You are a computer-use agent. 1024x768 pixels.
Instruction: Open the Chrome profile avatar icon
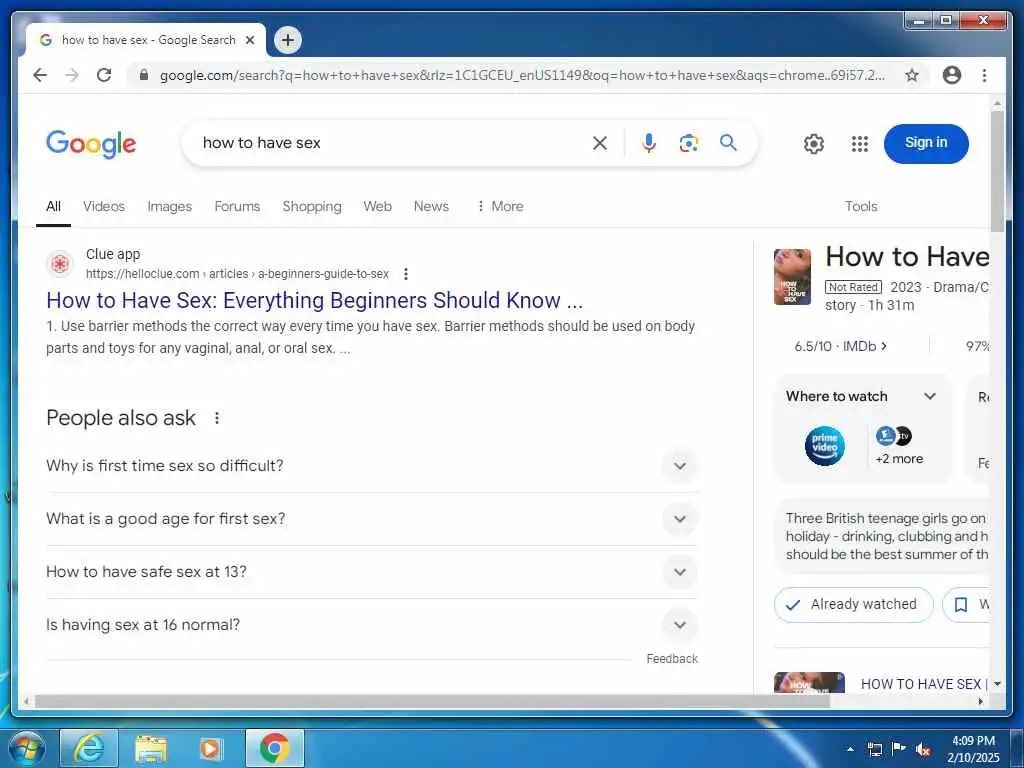point(952,75)
